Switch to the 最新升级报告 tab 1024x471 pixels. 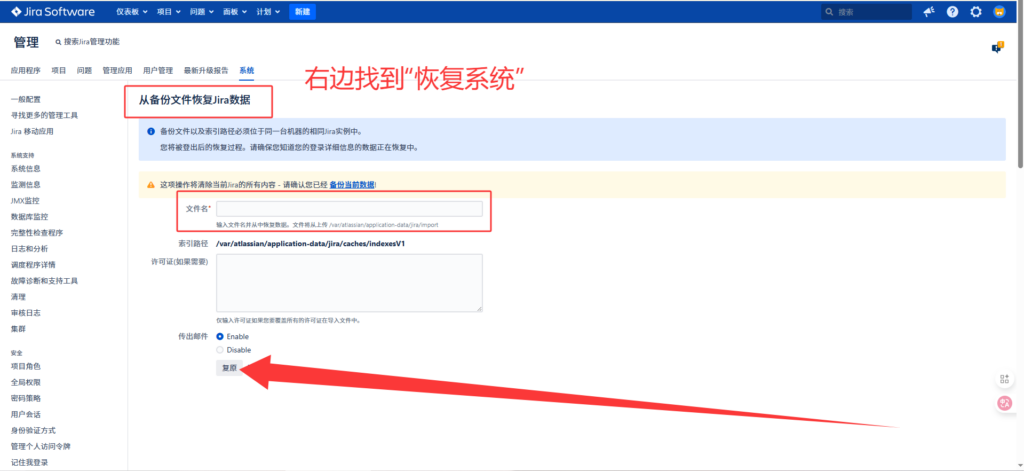[x=205, y=70]
